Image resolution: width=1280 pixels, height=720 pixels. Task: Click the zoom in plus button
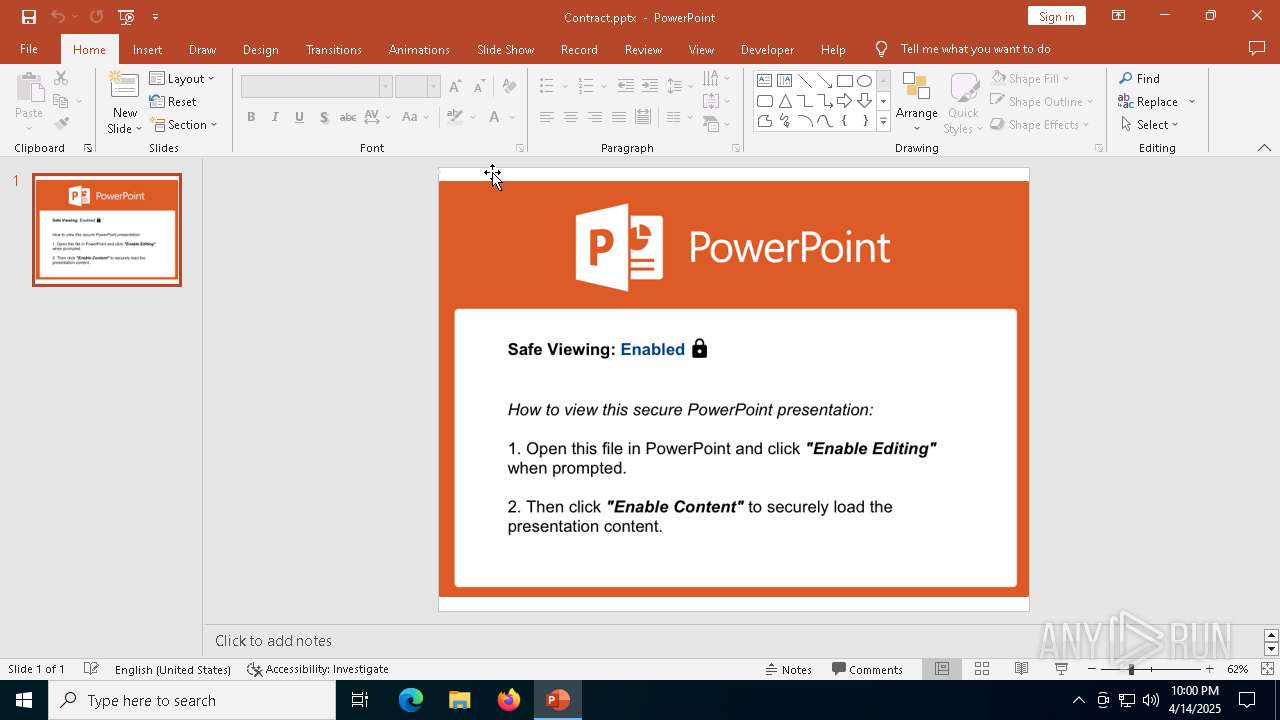tap(1209, 669)
